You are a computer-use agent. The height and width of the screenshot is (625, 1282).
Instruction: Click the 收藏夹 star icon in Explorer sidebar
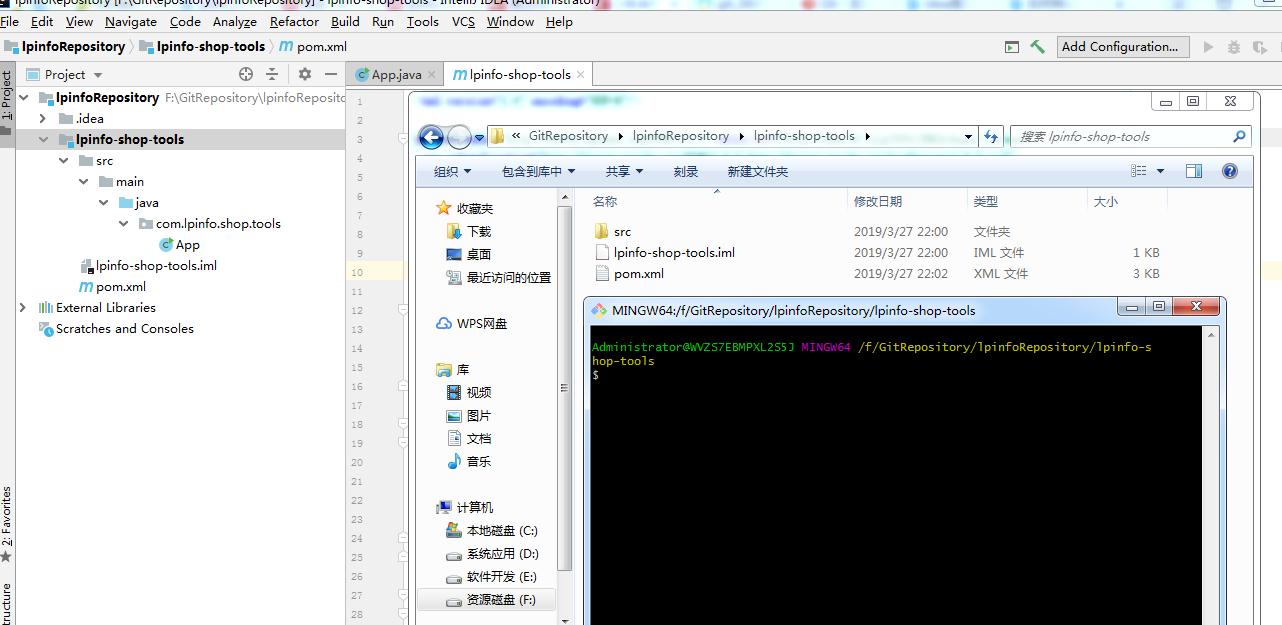(x=444, y=208)
